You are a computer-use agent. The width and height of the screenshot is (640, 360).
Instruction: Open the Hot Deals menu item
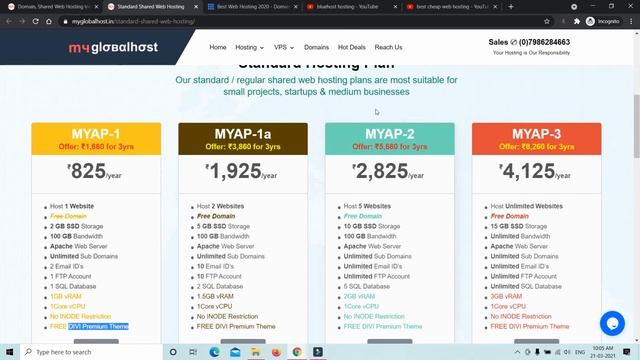[x=351, y=47]
